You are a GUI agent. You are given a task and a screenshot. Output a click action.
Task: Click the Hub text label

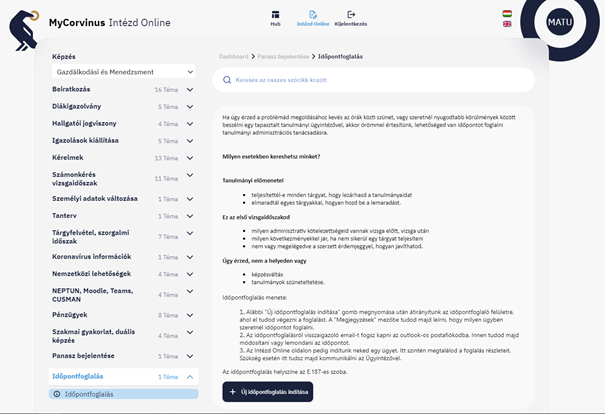[x=275, y=24]
